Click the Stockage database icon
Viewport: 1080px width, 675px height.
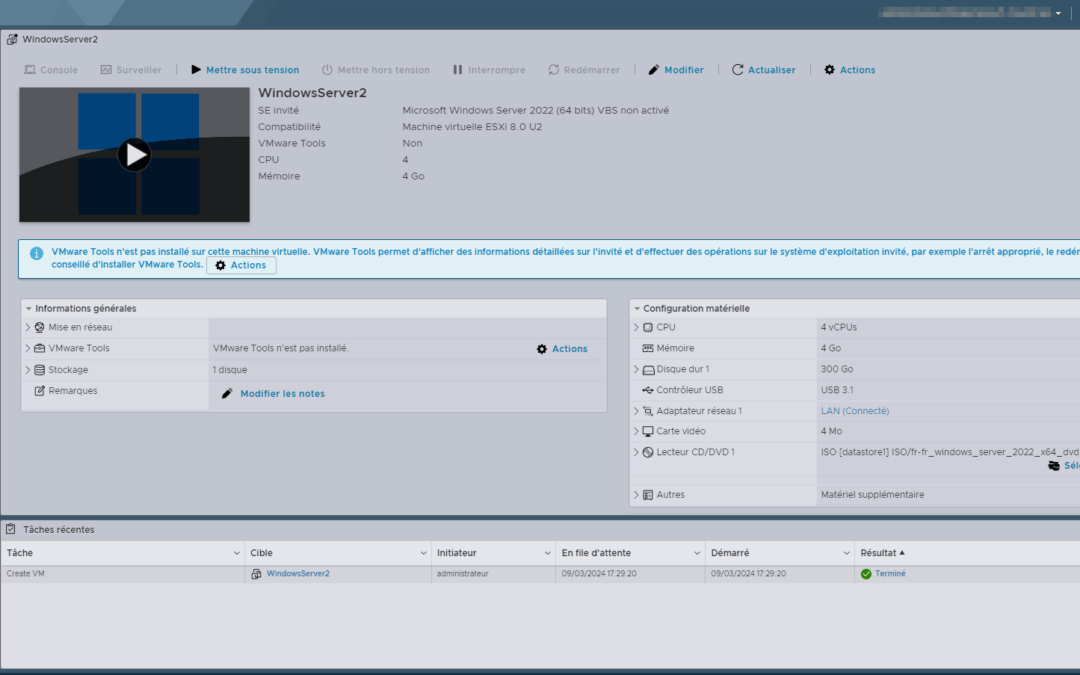(x=39, y=370)
